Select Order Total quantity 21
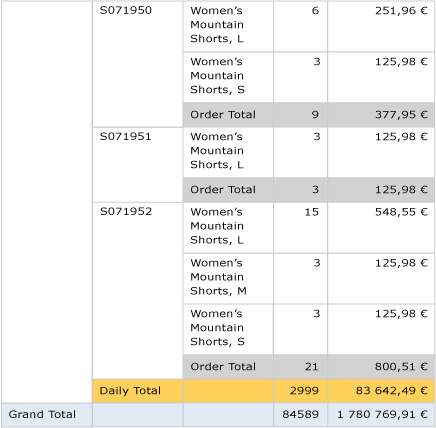The width and height of the screenshot is (436, 428). tap(300, 367)
